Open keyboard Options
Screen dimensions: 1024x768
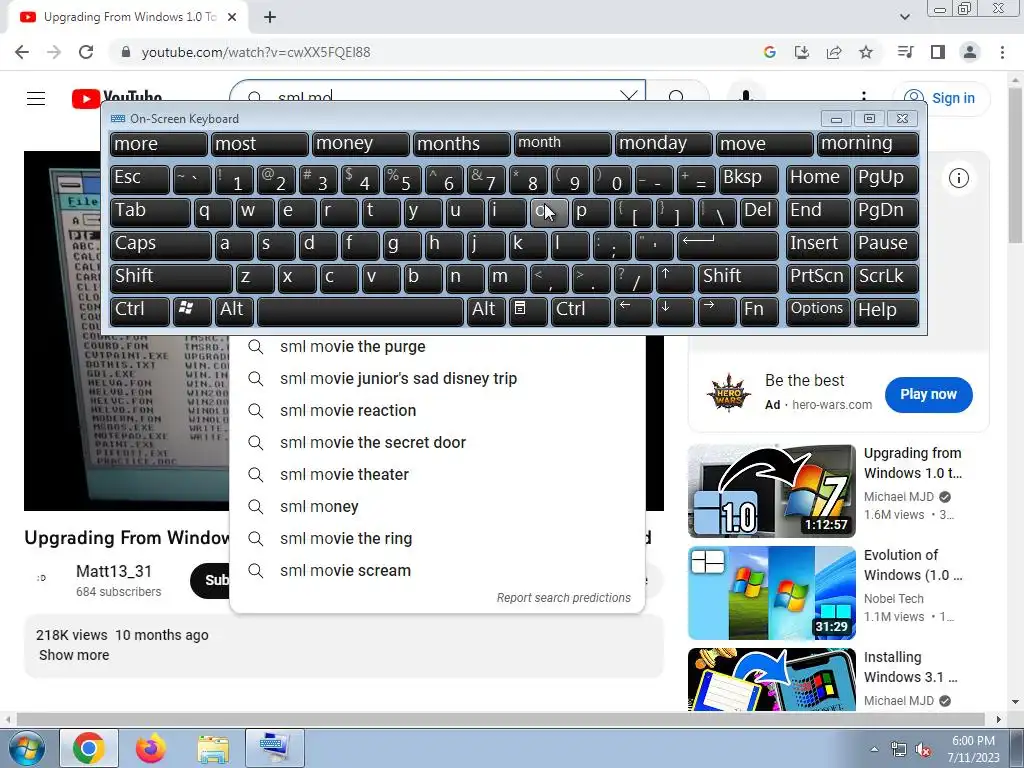(818, 310)
